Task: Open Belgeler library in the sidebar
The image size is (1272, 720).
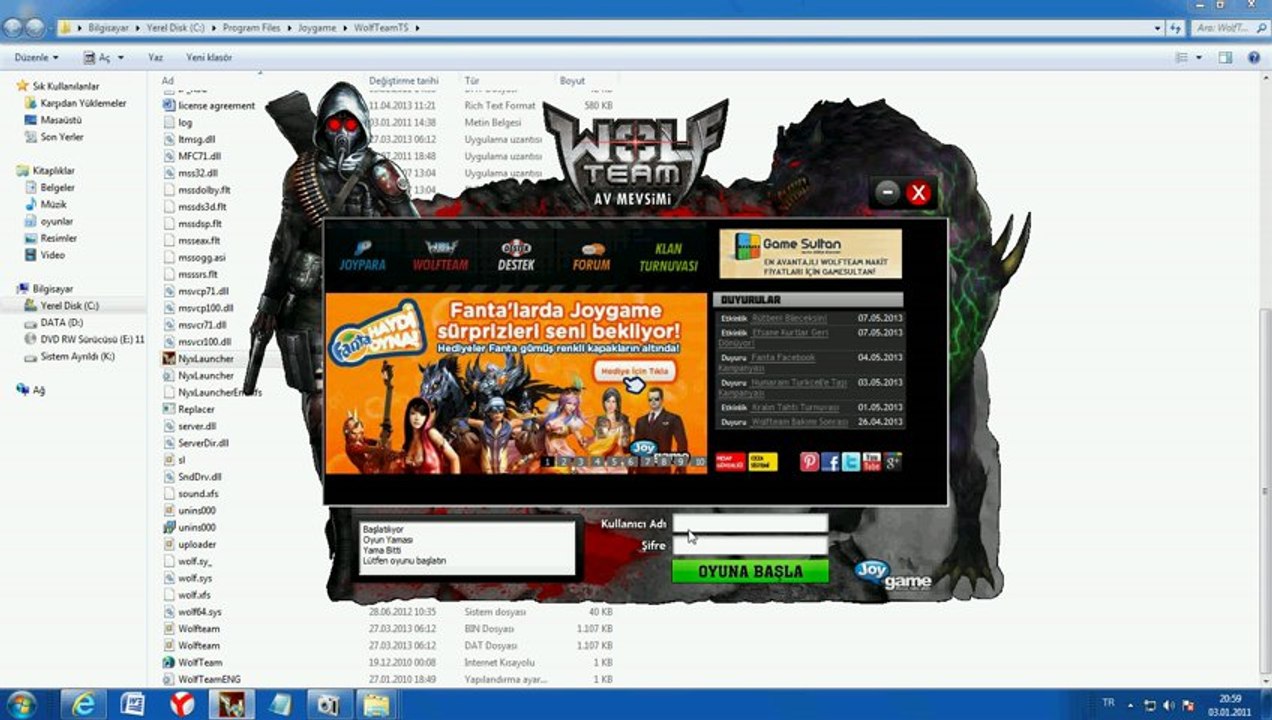Action: coord(57,188)
